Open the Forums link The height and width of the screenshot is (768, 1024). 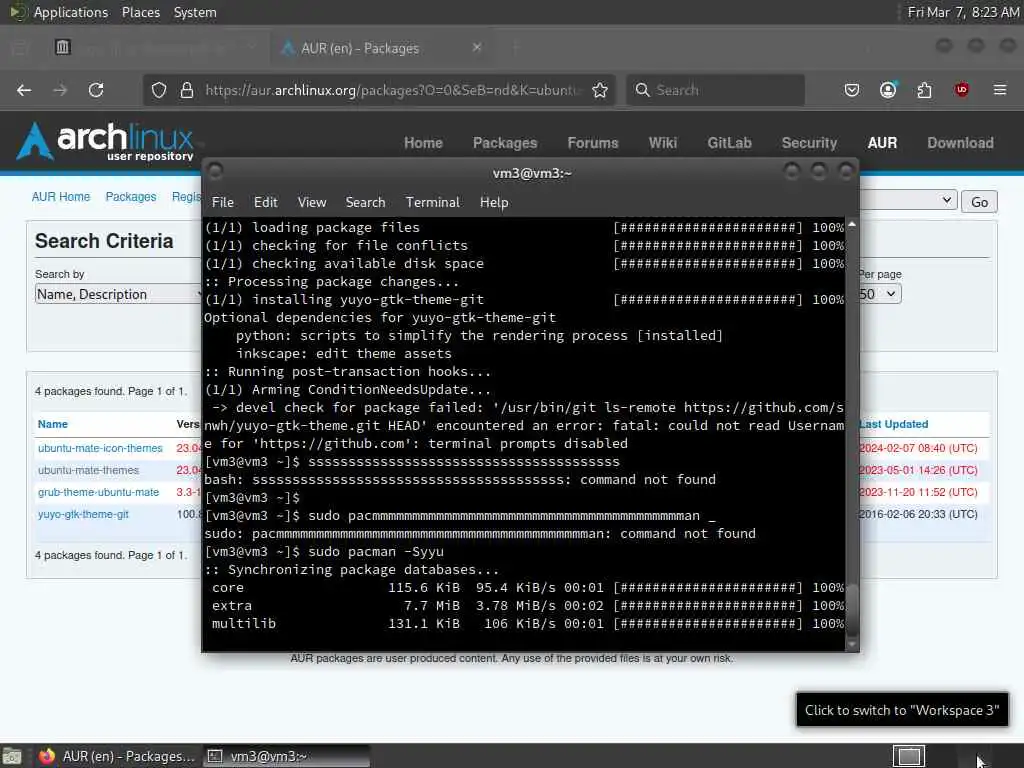592,143
